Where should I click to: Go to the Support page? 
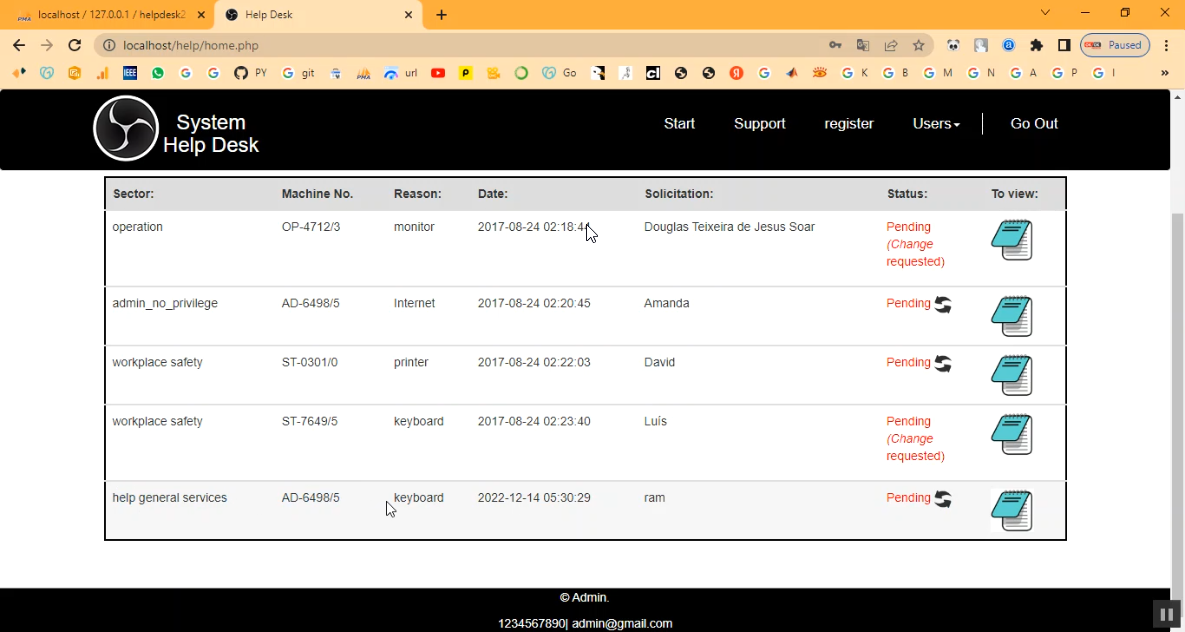(759, 124)
